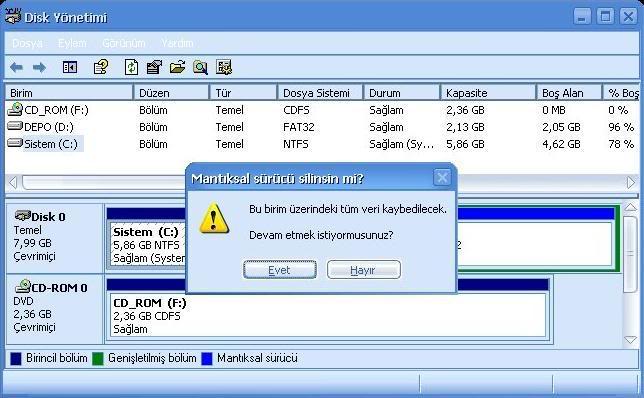Sort by the Durum column header

[402, 93]
